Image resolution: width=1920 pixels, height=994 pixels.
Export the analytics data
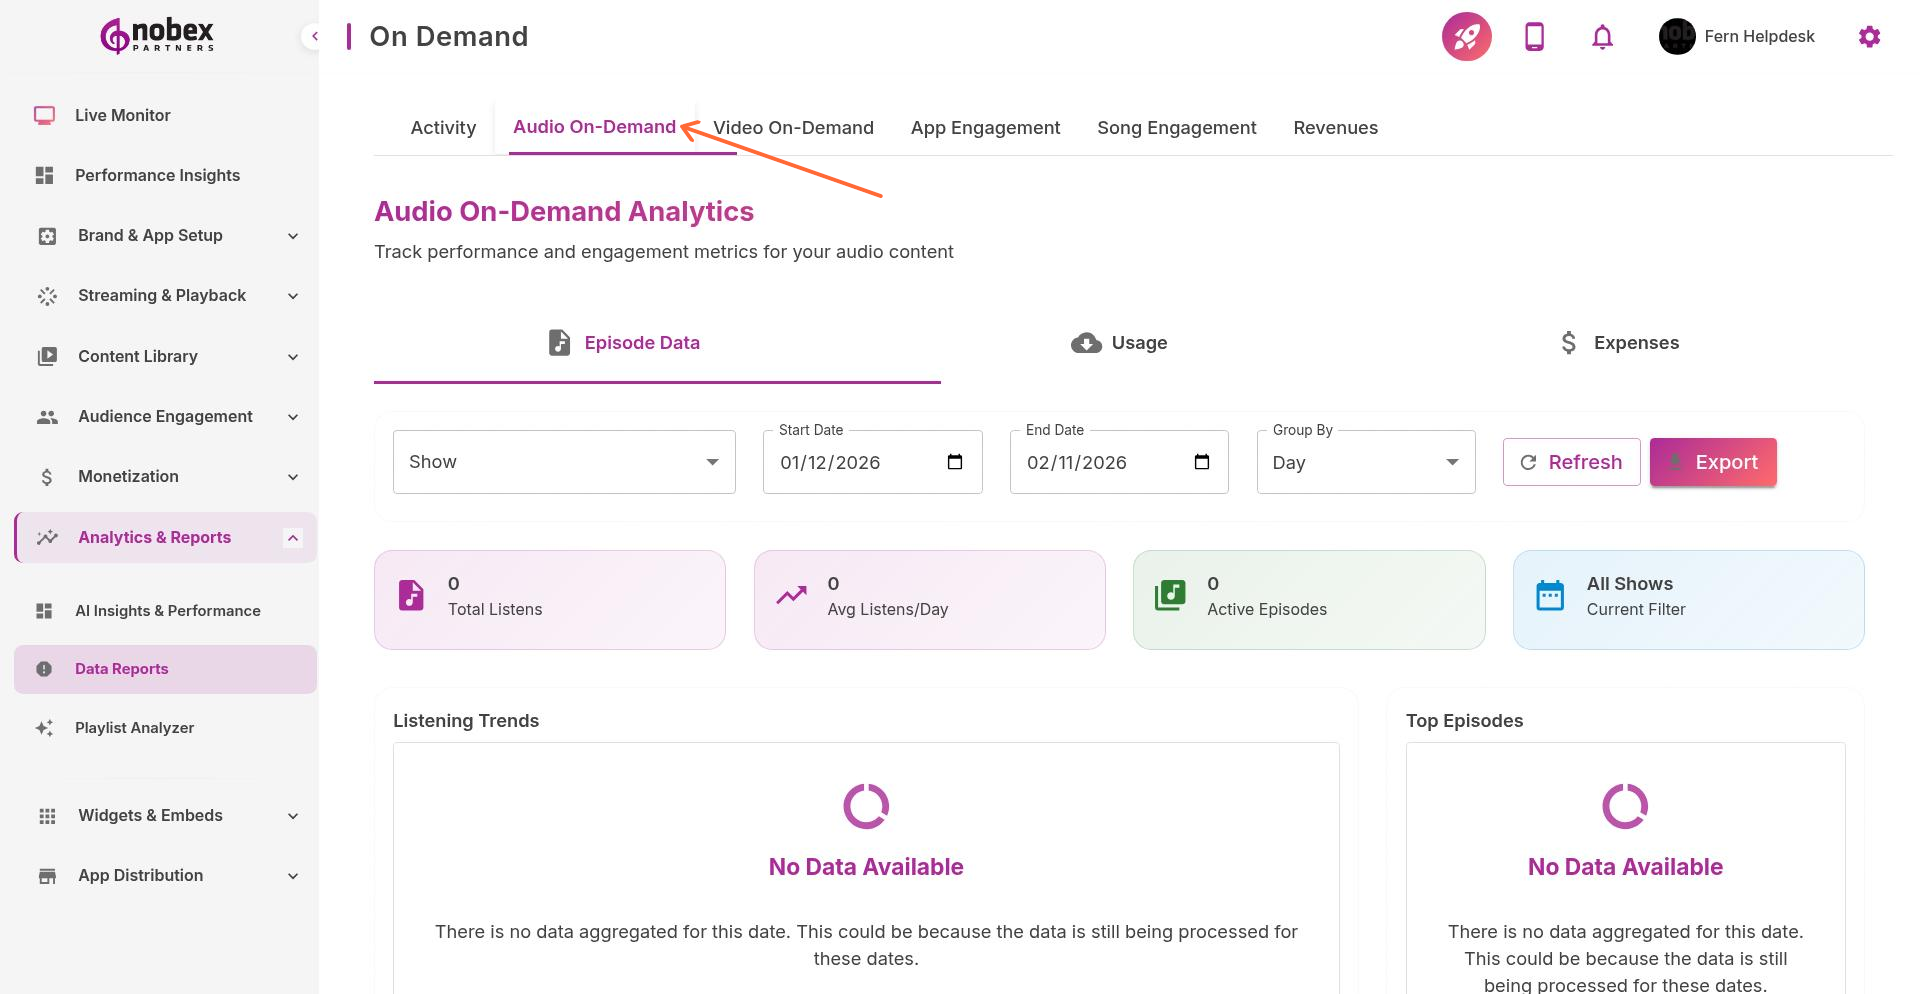1712,461
